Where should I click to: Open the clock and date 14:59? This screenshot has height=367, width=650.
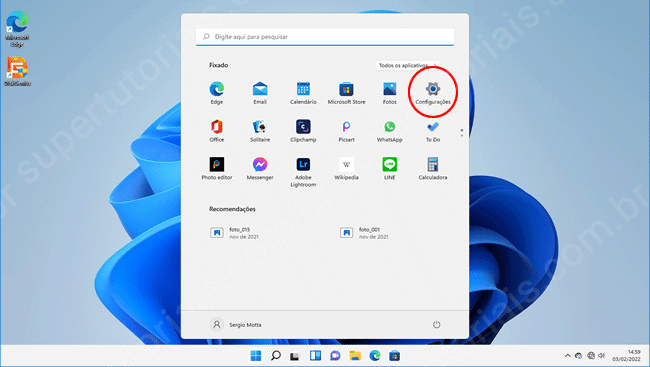(626, 356)
